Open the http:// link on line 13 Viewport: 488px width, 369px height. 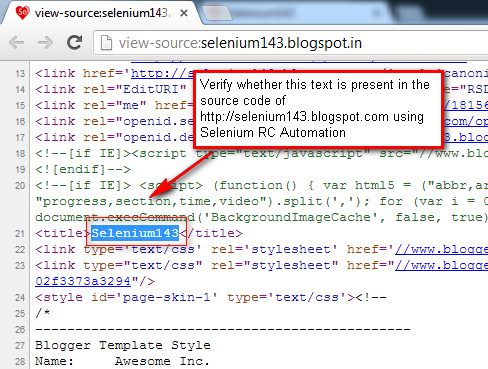(162, 73)
